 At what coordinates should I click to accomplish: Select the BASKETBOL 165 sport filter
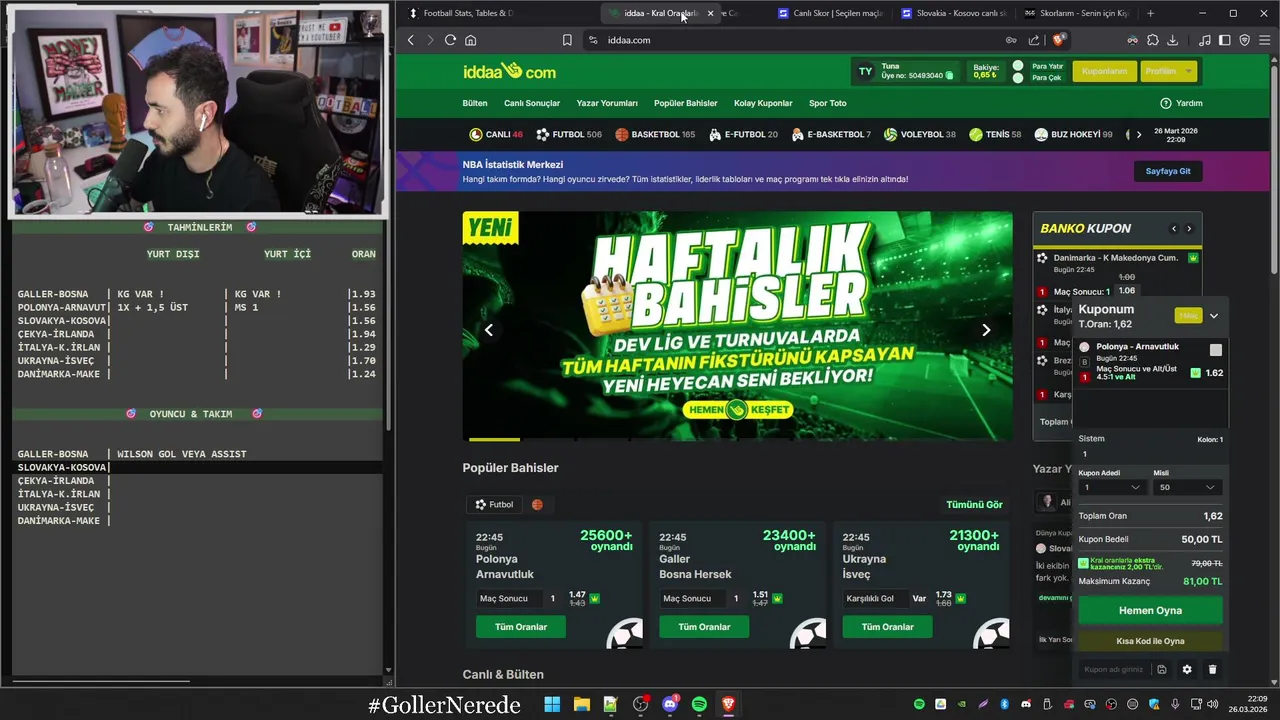[655, 134]
